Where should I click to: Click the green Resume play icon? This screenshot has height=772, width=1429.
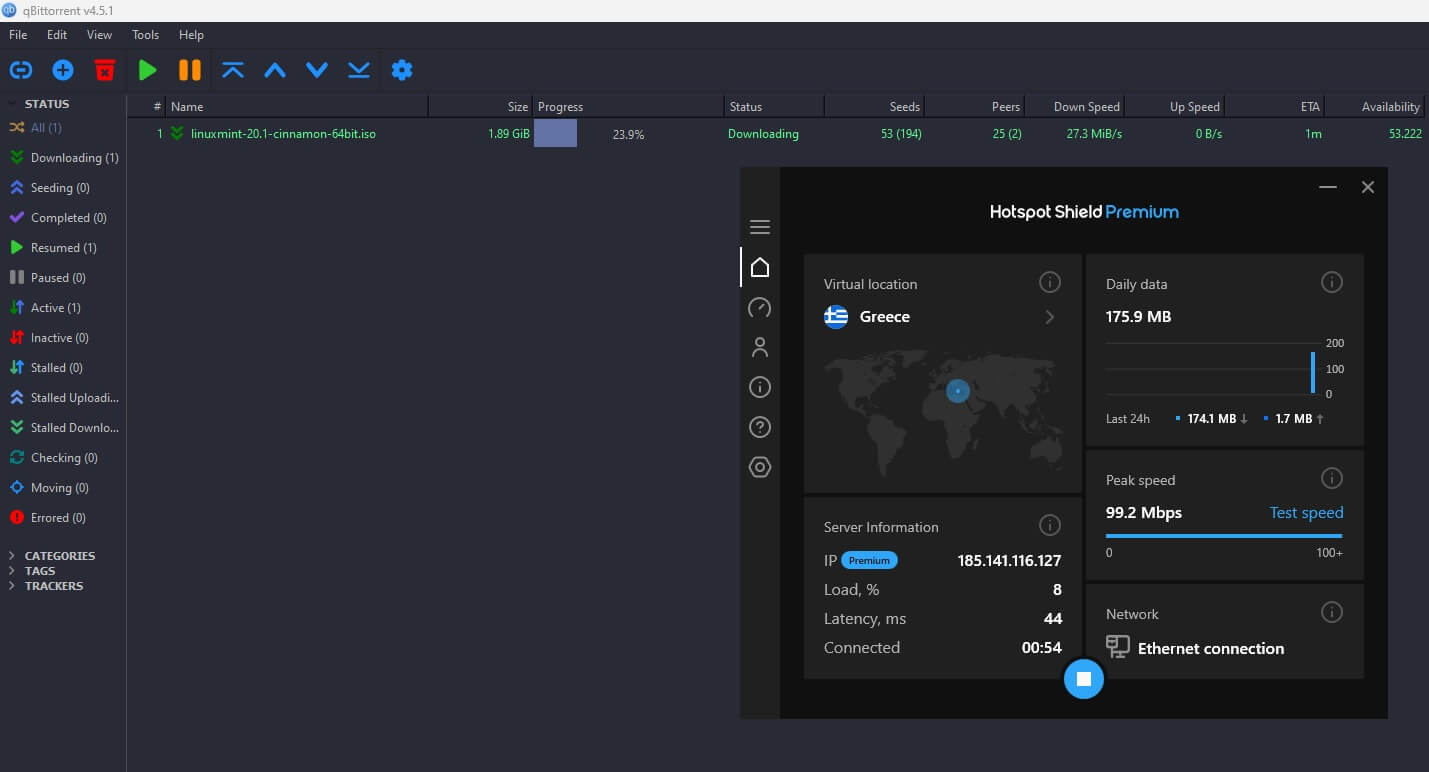(148, 70)
